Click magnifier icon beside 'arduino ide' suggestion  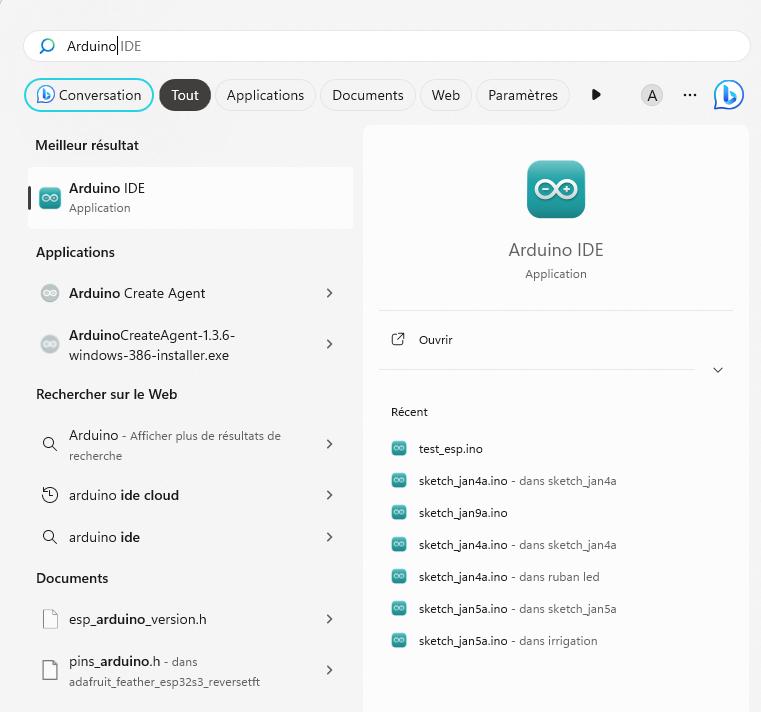click(x=50, y=537)
